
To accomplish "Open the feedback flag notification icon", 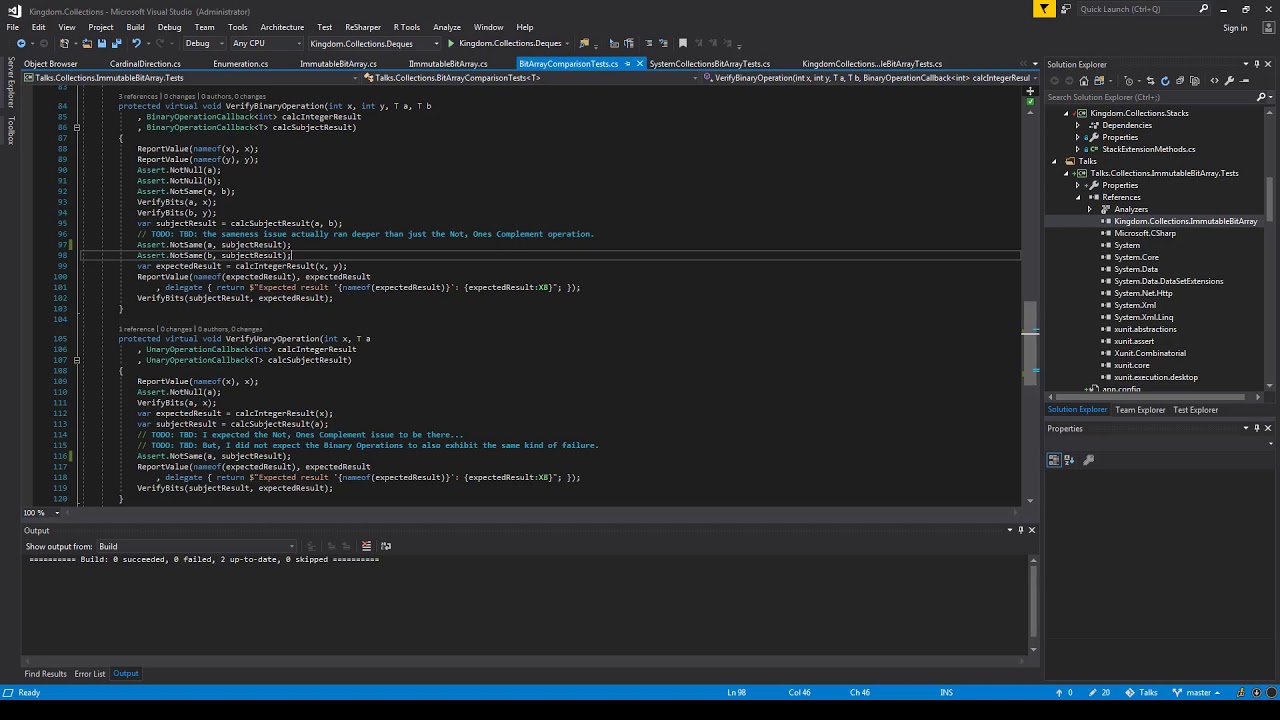I will [x=1044, y=9].
